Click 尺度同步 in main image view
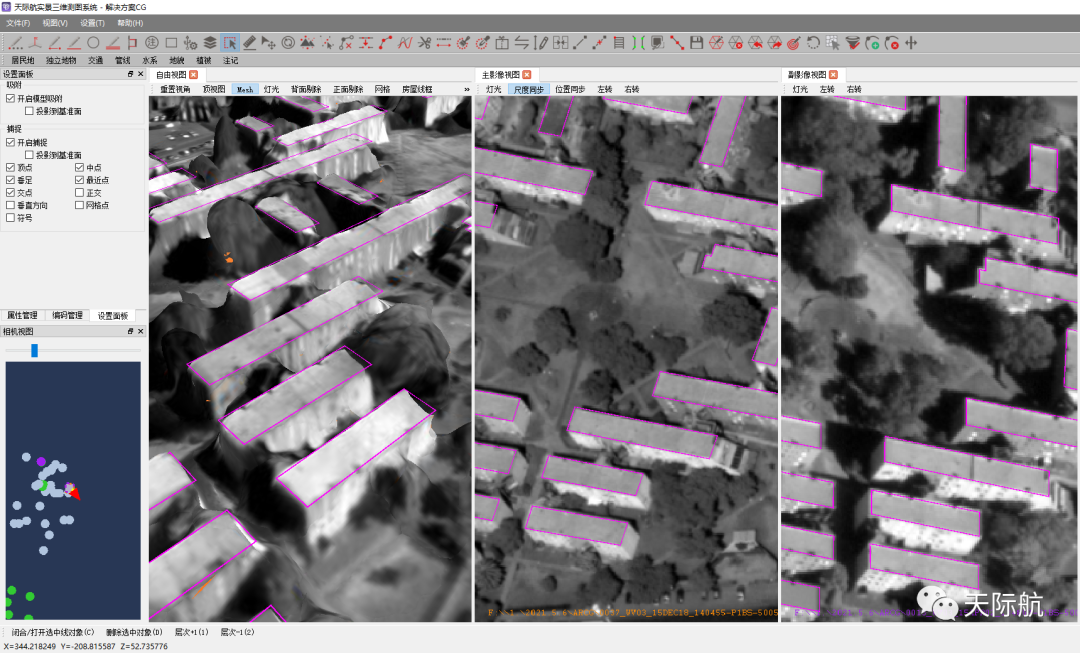Screen dimensions: 1080x653 coord(528,89)
